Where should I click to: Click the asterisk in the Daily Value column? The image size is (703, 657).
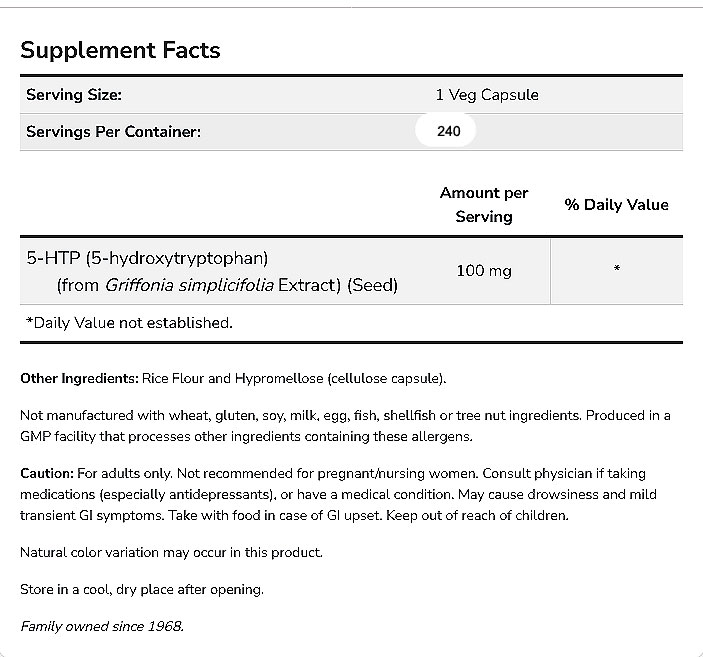(617, 270)
